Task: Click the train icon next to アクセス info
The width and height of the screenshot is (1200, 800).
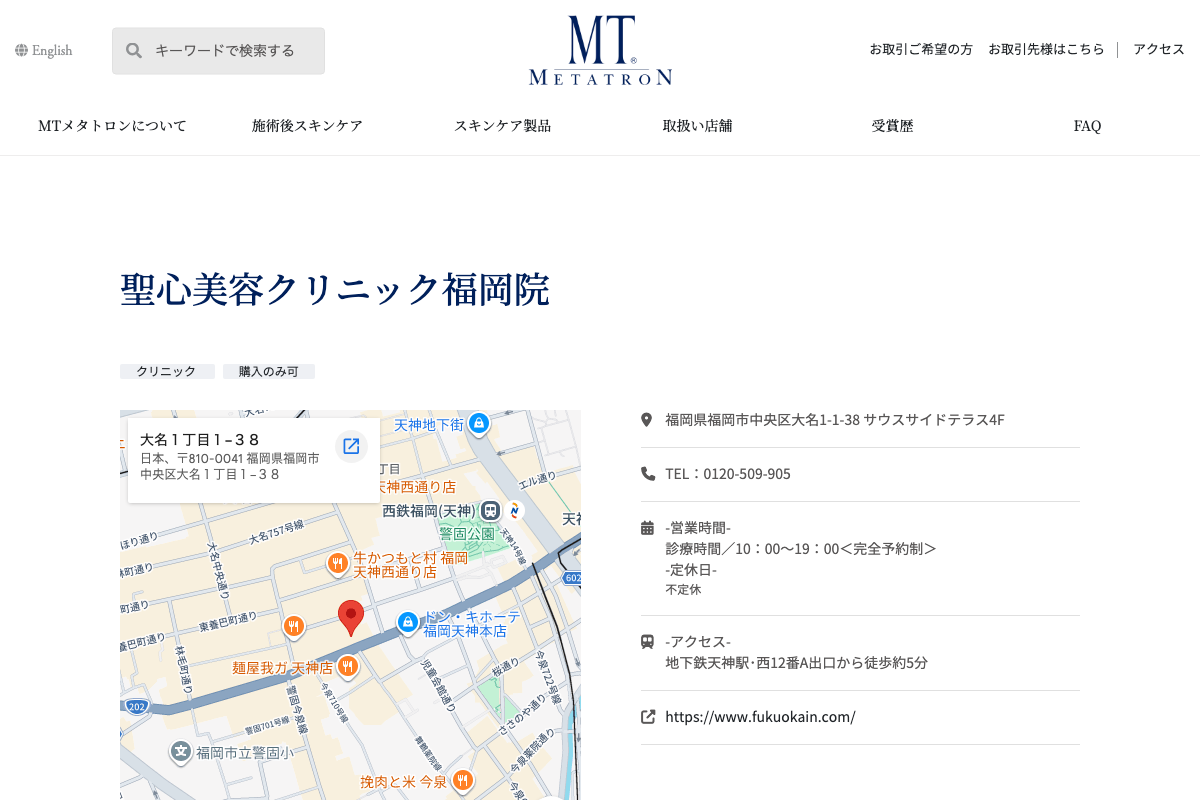Action: (x=646, y=641)
